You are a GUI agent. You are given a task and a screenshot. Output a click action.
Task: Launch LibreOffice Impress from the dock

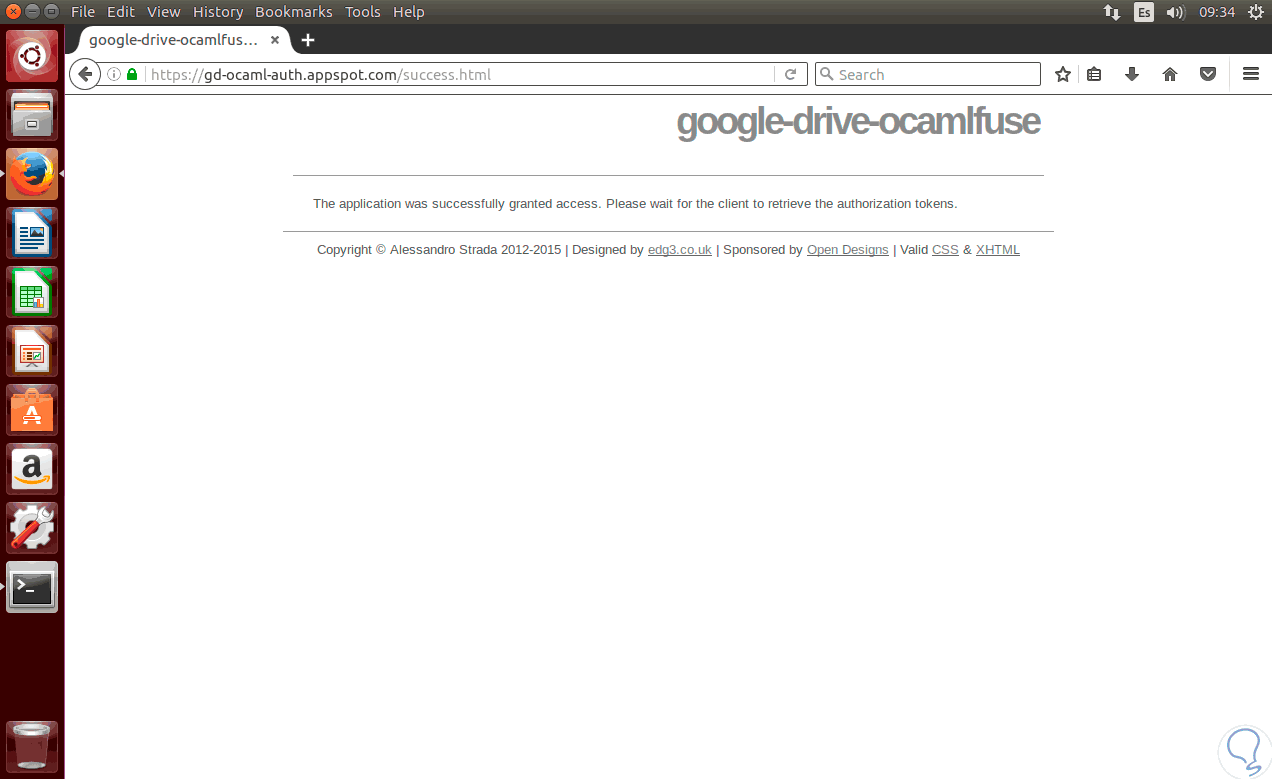(x=32, y=351)
